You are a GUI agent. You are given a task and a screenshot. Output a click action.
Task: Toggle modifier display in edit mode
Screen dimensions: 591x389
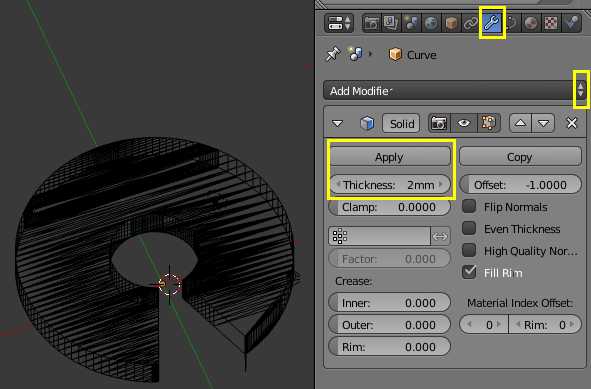(488, 123)
